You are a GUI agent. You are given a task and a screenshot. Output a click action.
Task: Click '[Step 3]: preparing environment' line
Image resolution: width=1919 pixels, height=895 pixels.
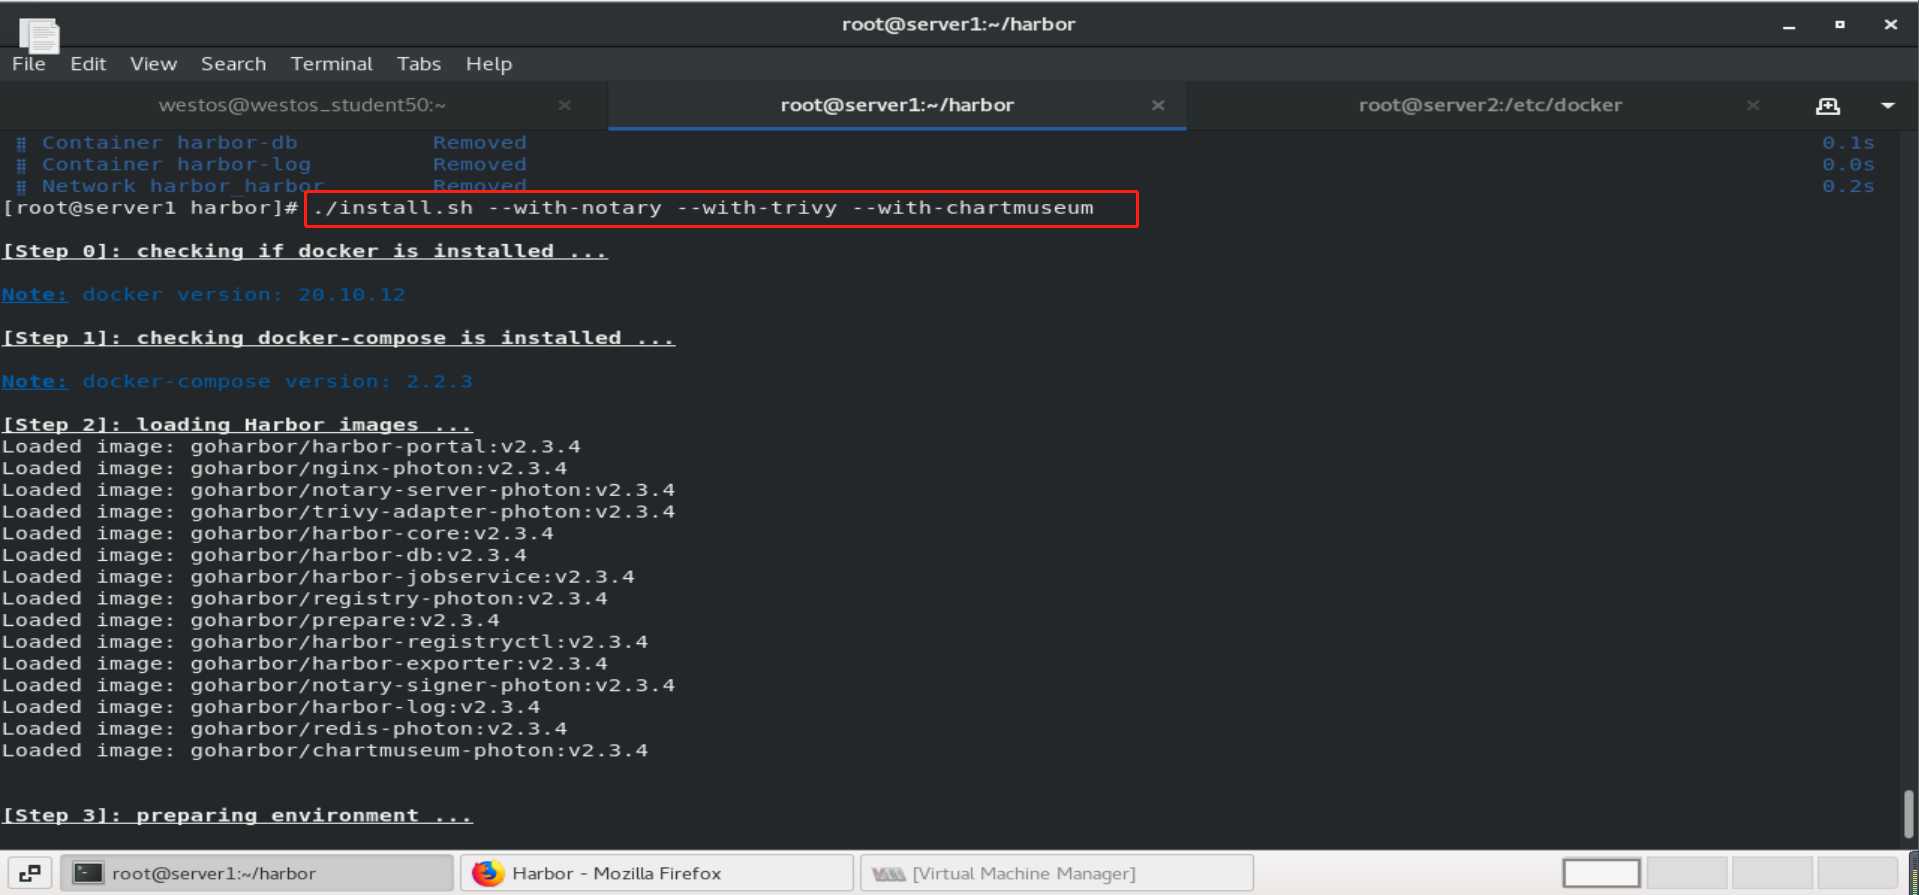[x=237, y=816]
